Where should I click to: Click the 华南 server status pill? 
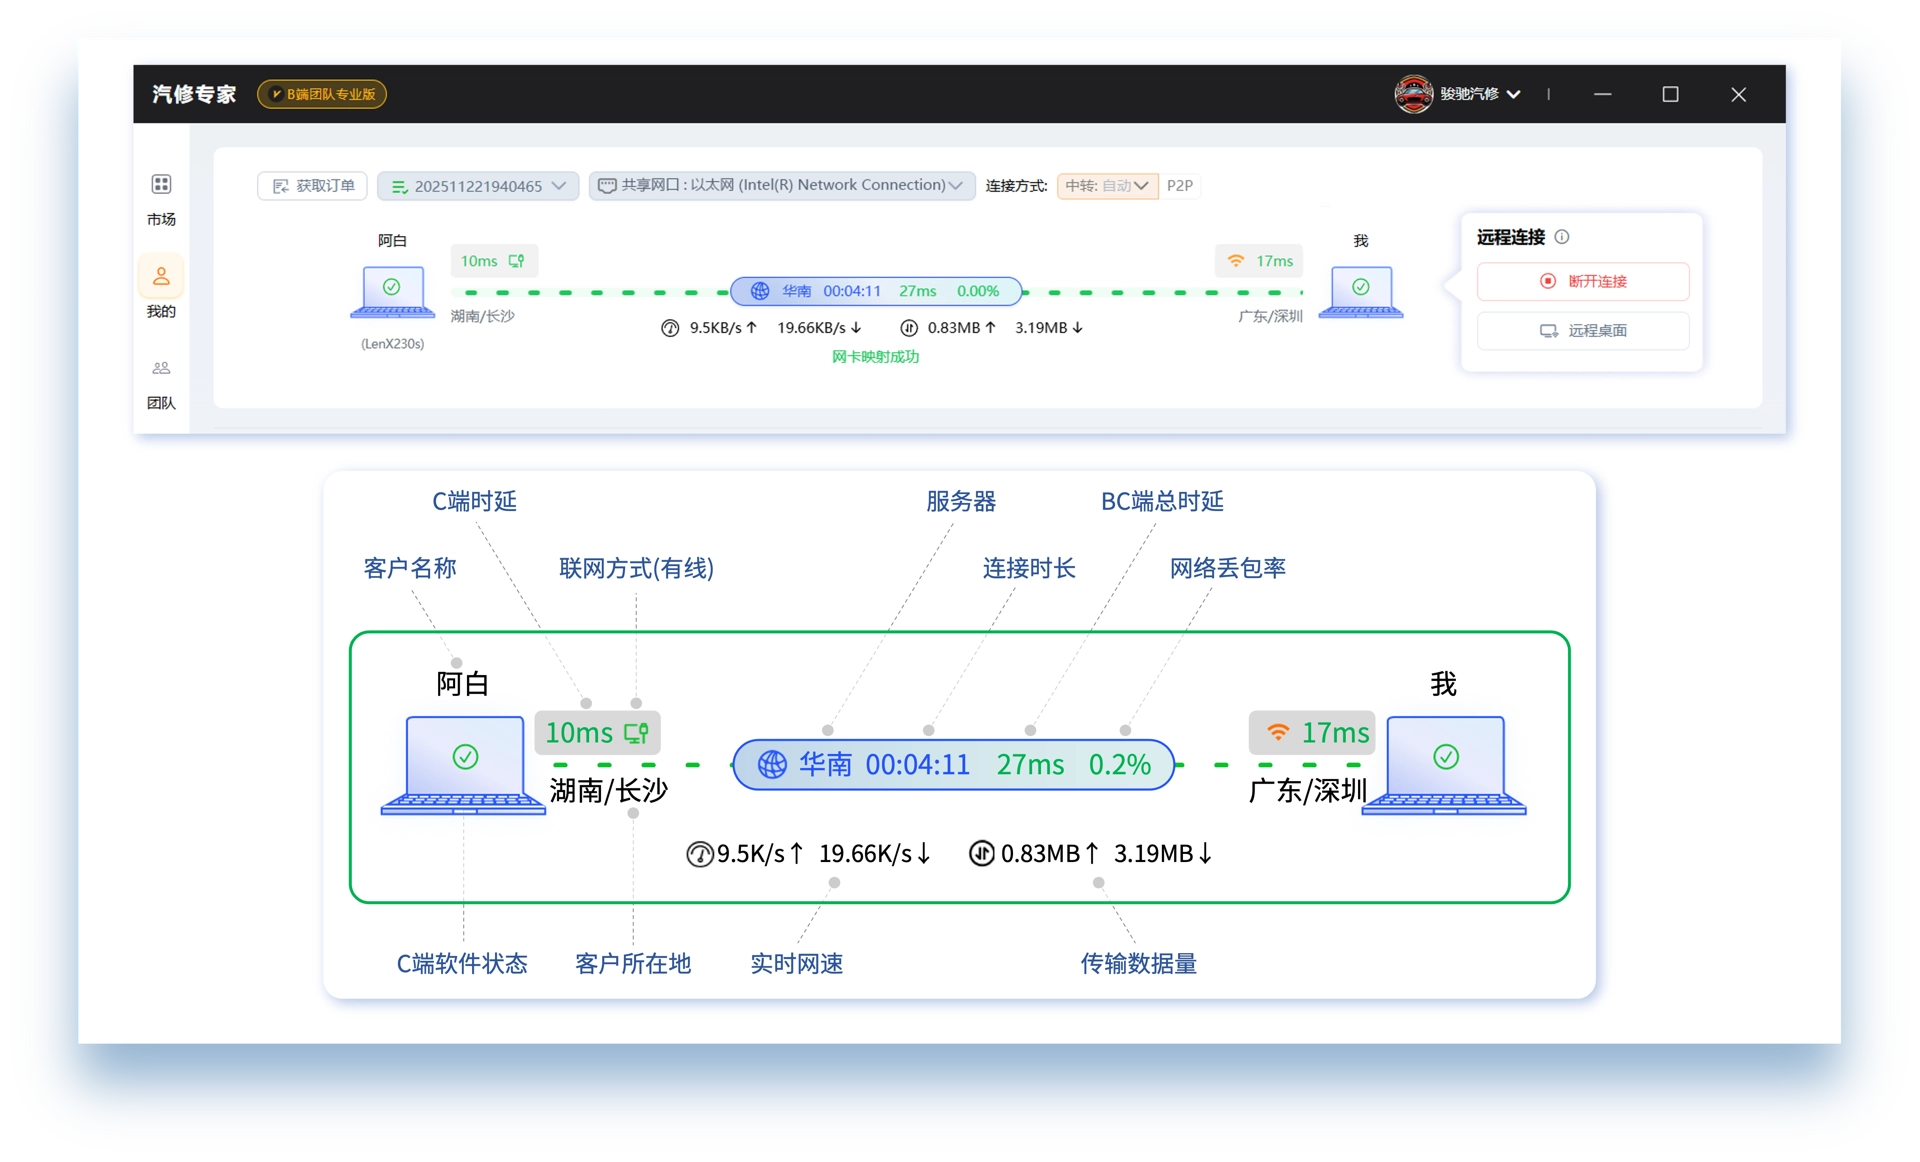coord(876,291)
